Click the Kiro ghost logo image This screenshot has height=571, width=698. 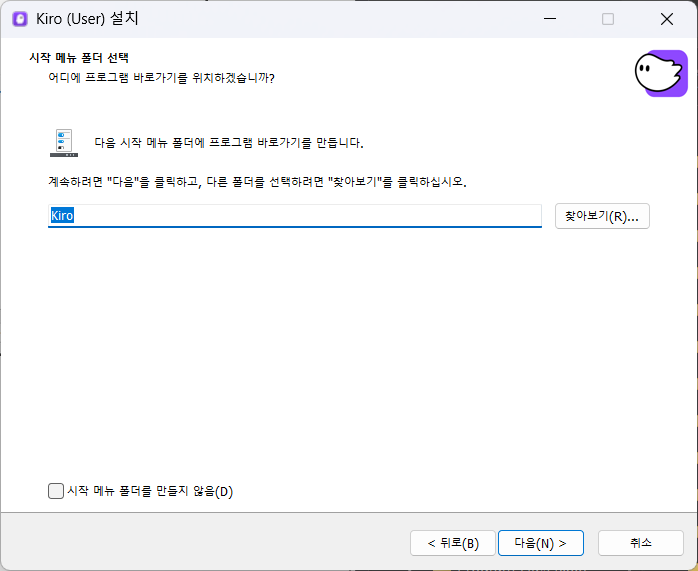661,73
